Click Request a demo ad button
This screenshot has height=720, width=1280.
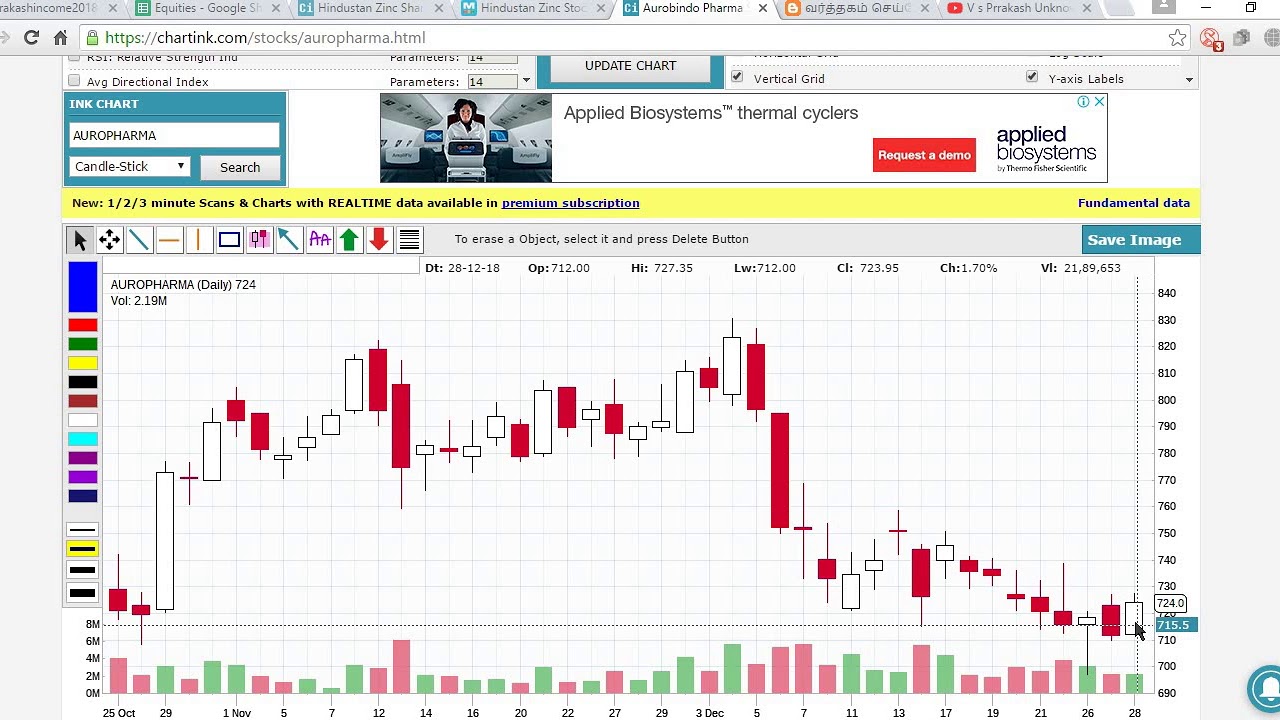tap(924, 155)
